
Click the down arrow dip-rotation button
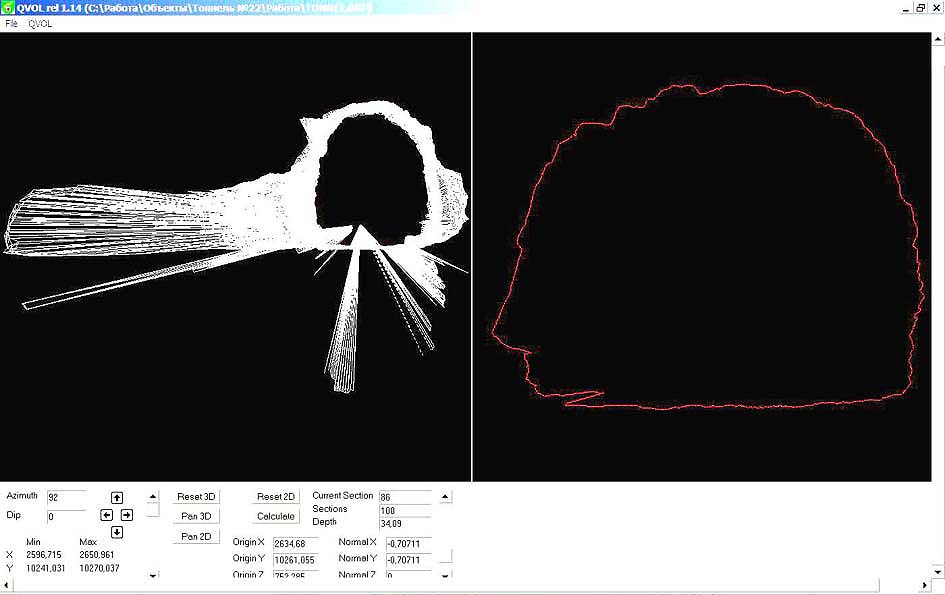pyautogui.click(x=117, y=532)
